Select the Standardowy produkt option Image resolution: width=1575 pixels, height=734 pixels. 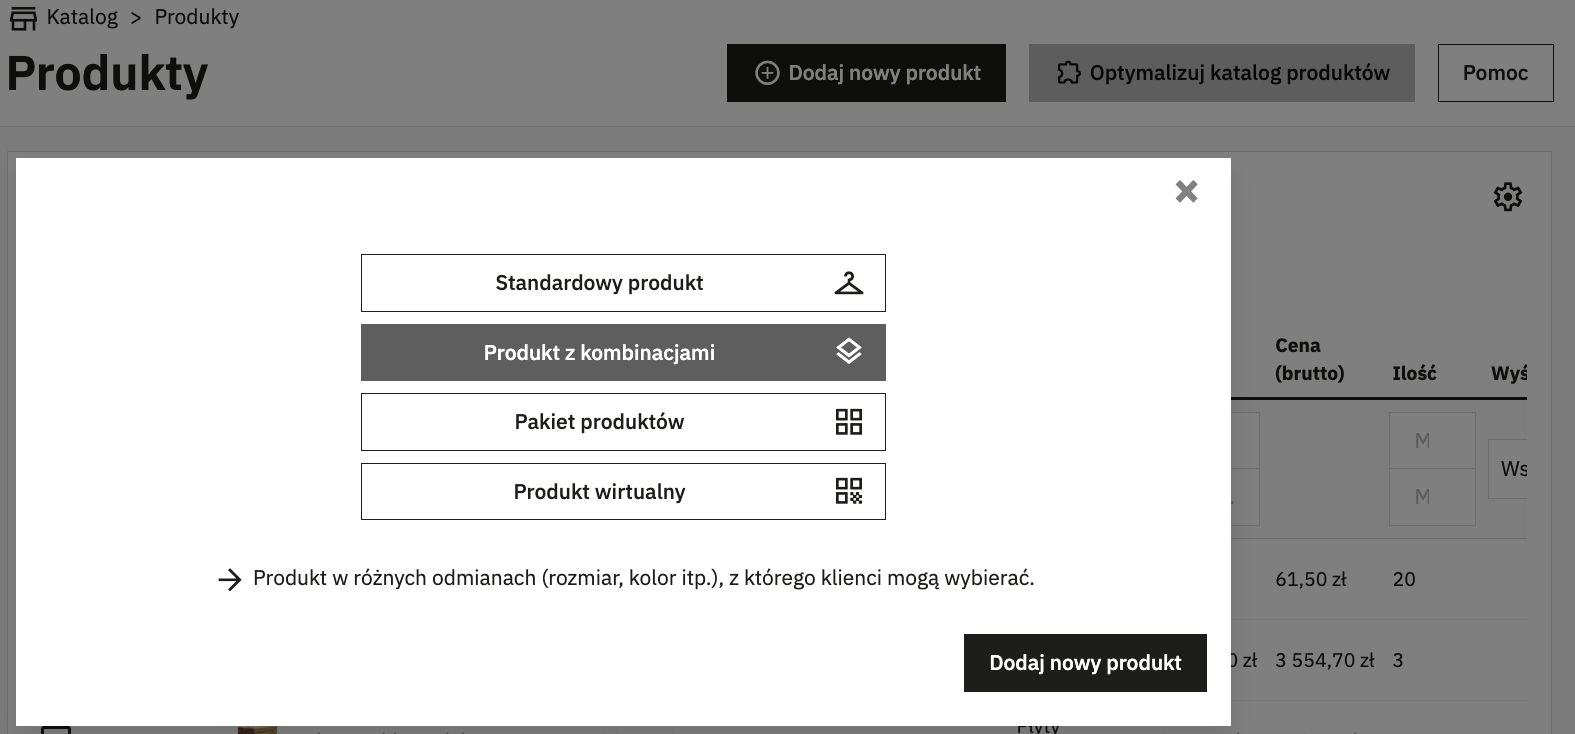pyautogui.click(x=623, y=283)
